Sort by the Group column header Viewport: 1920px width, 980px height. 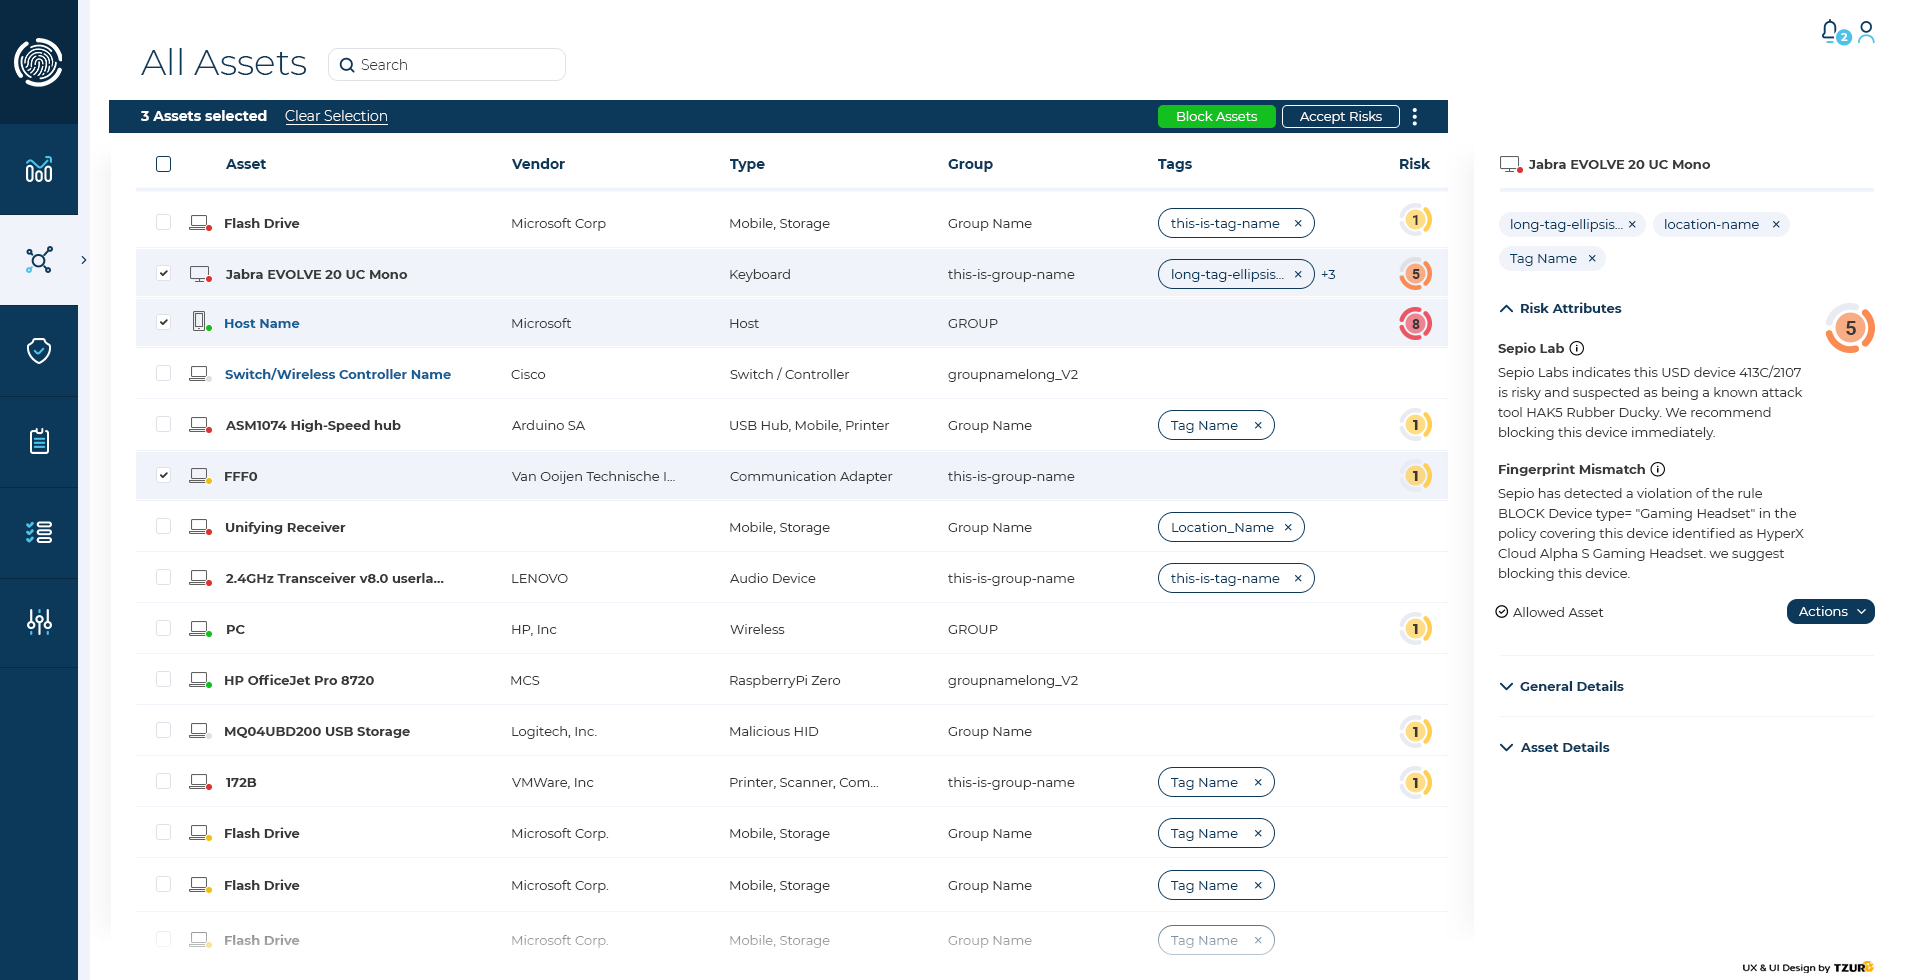click(x=970, y=164)
